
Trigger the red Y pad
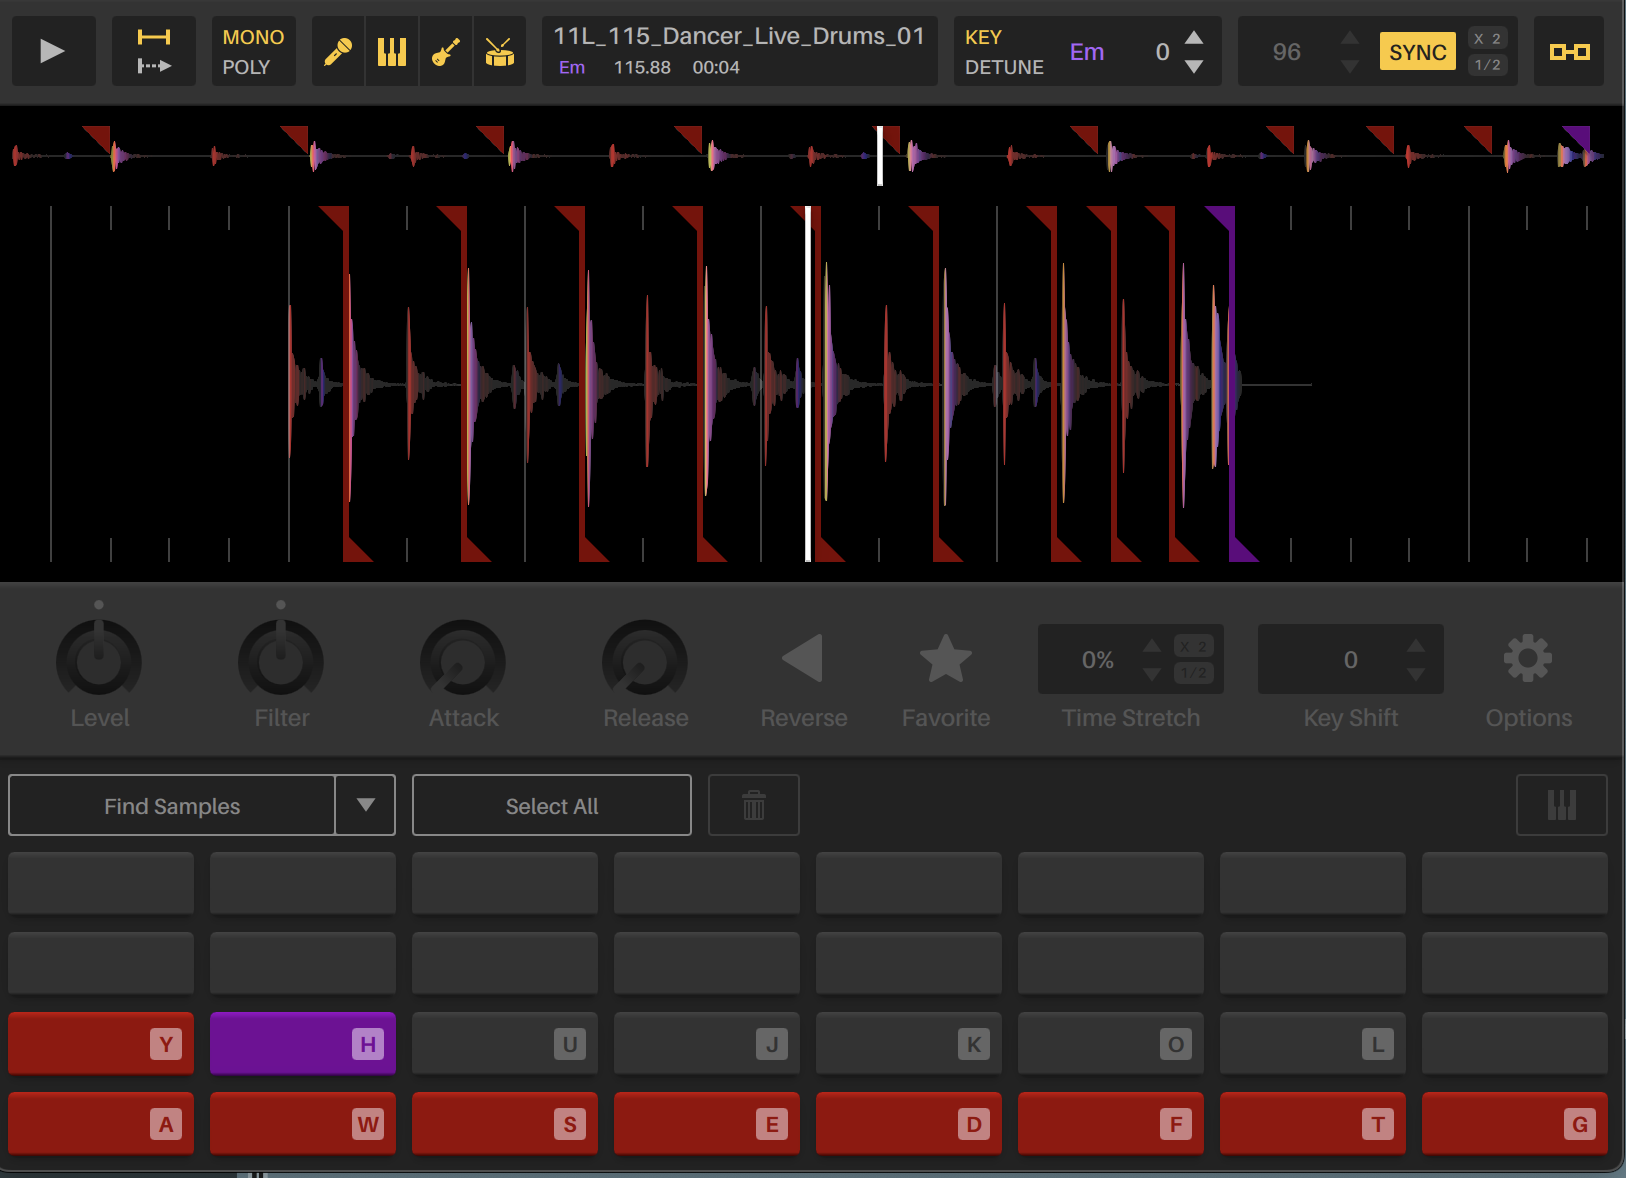(x=101, y=1044)
